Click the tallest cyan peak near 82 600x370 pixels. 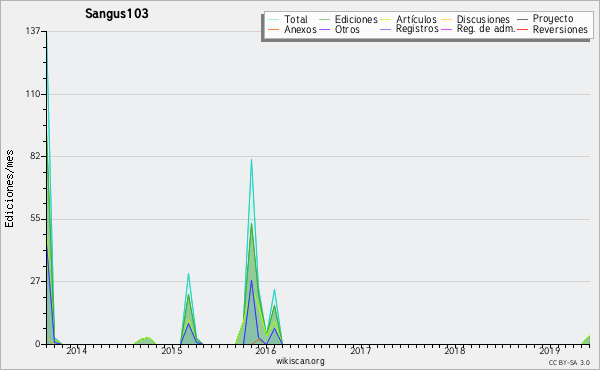point(251,160)
